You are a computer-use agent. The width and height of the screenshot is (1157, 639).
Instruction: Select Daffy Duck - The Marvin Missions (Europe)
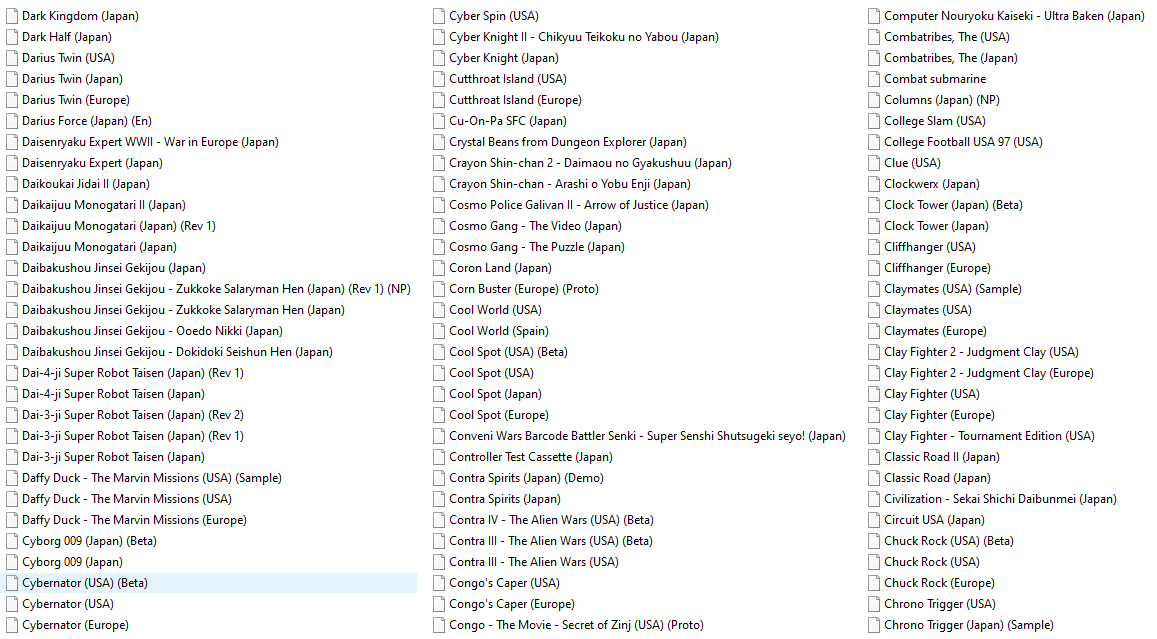coord(134,520)
